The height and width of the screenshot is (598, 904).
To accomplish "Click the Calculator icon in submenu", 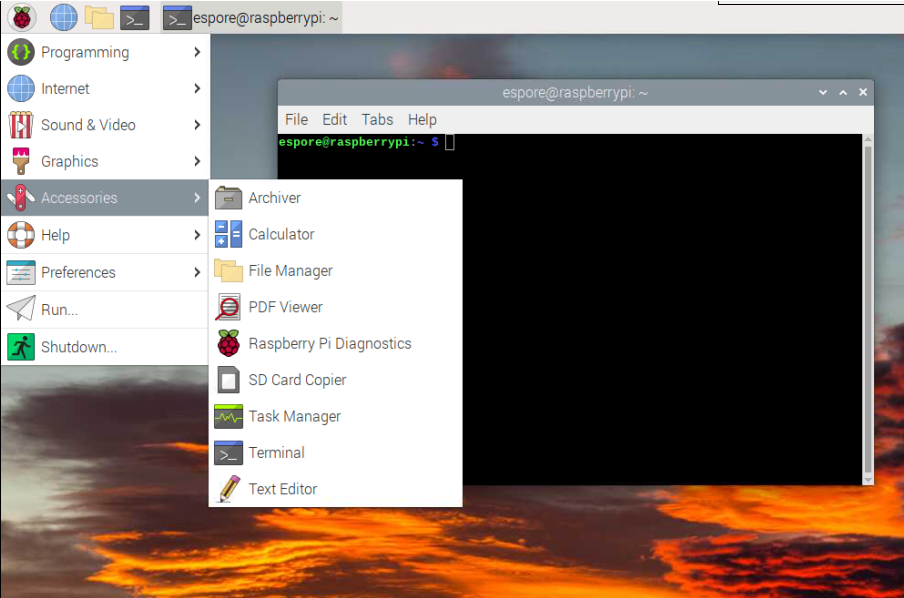I will 228,234.
